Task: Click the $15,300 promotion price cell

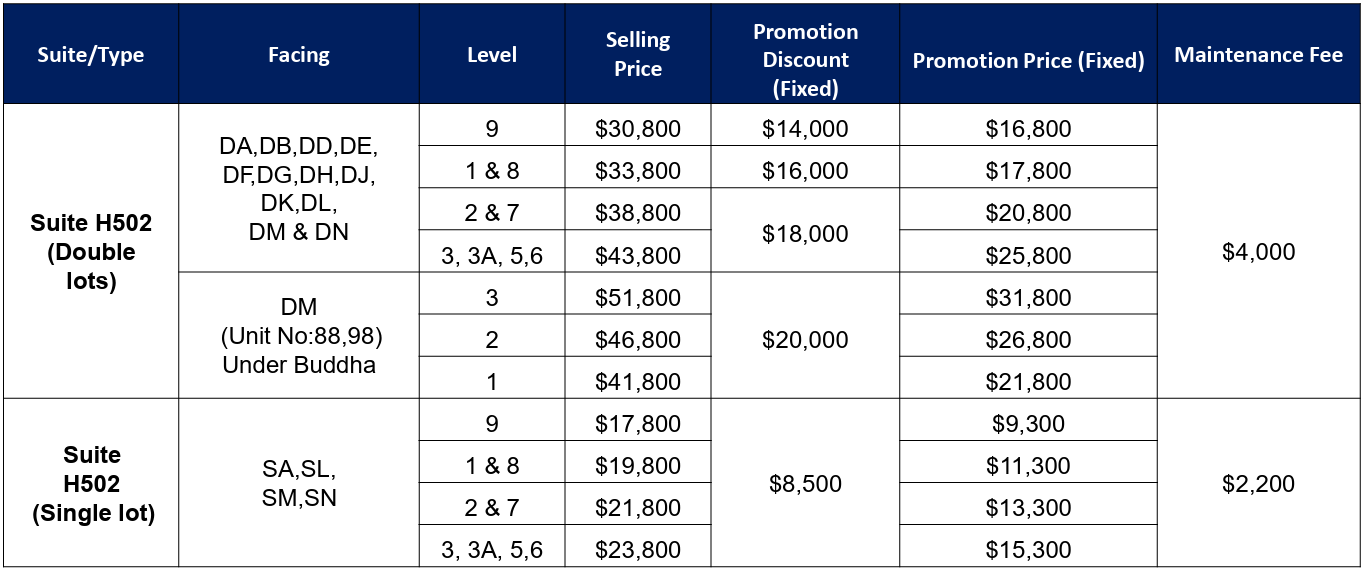Action: click(x=1028, y=549)
